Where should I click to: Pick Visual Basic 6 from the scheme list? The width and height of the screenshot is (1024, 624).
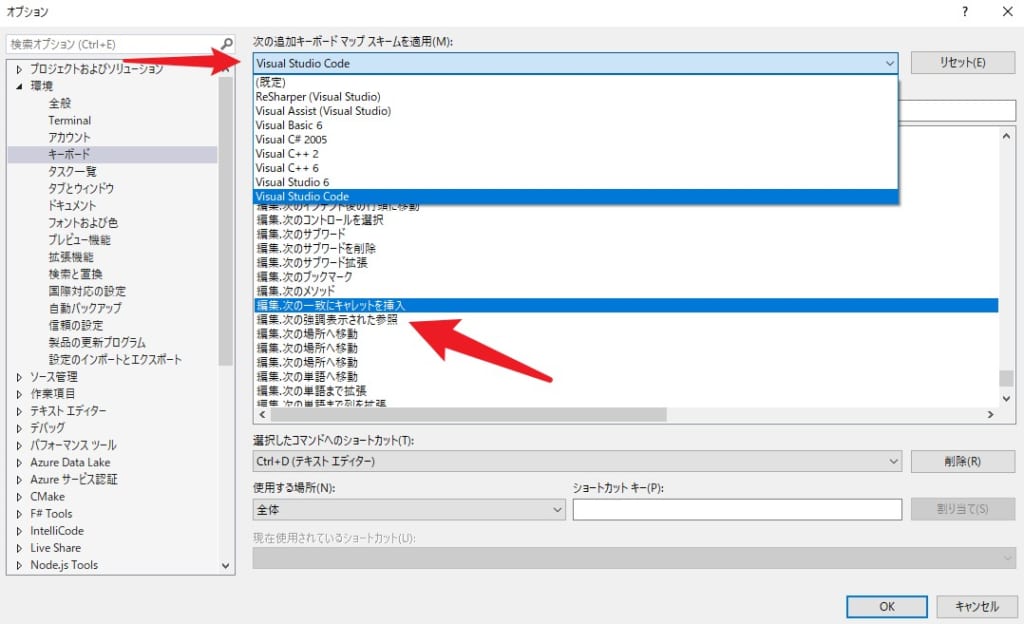tap(575, 125)
